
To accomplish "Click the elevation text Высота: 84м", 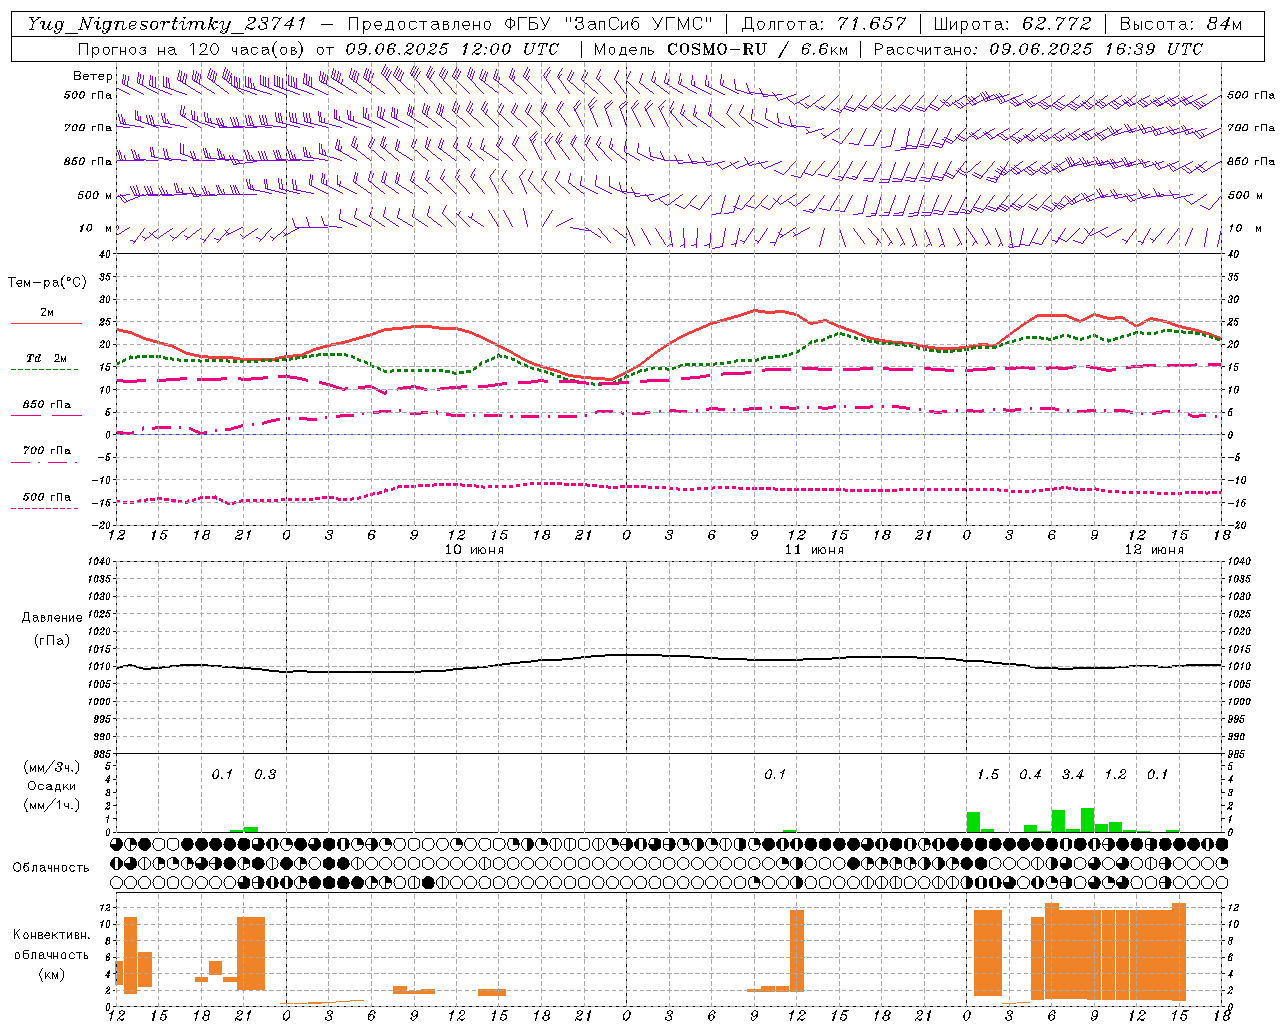I will (1181, 24).
